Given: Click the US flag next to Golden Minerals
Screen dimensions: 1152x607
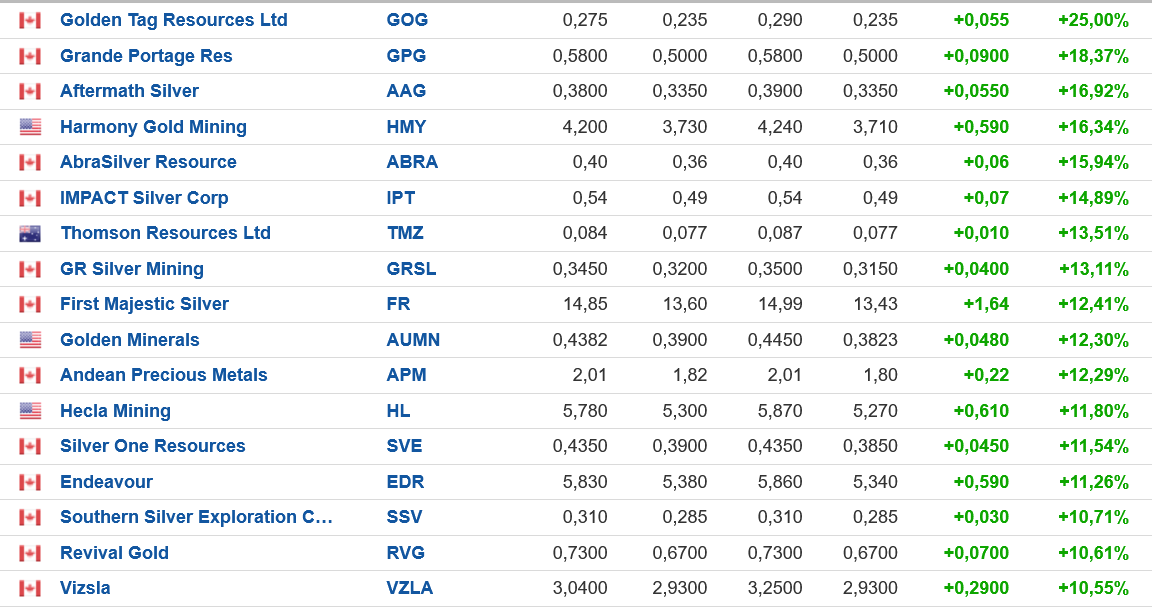Looking at the screenshot, I should pos(30,340).
